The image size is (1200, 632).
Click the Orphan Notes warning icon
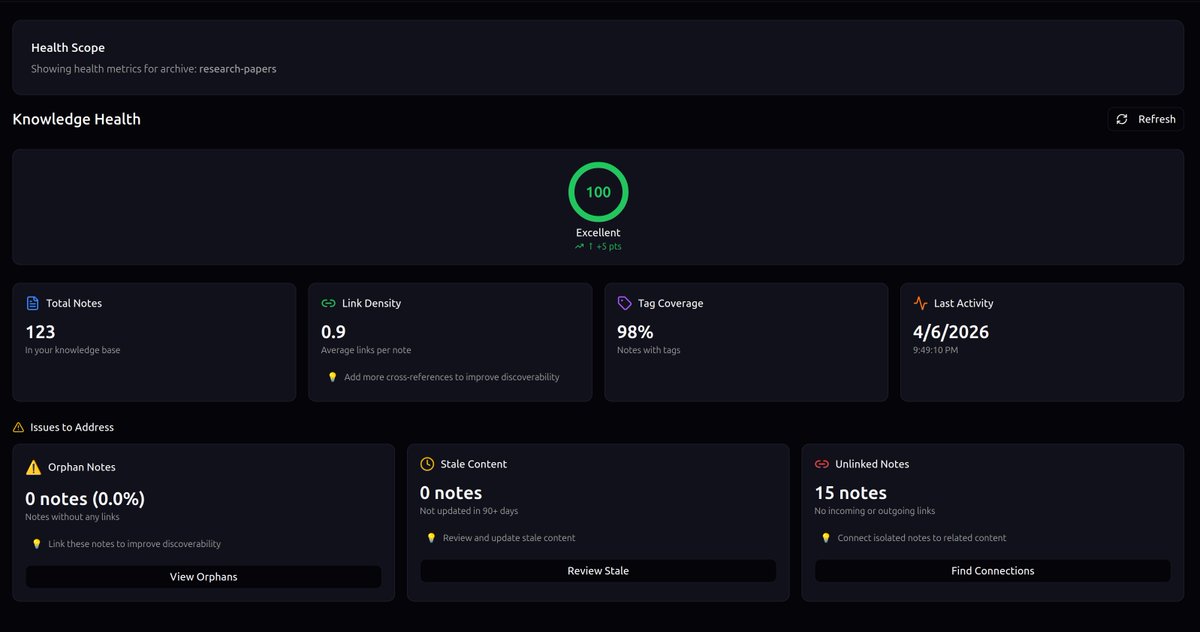tap(33, 467)
